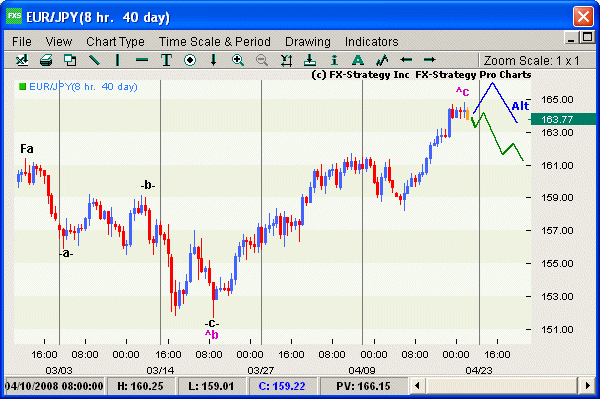Image resolution: width=600 pixels, height=399 pixels.
Task: Click the Excel export toolbar icon
Action: [22, 60]
